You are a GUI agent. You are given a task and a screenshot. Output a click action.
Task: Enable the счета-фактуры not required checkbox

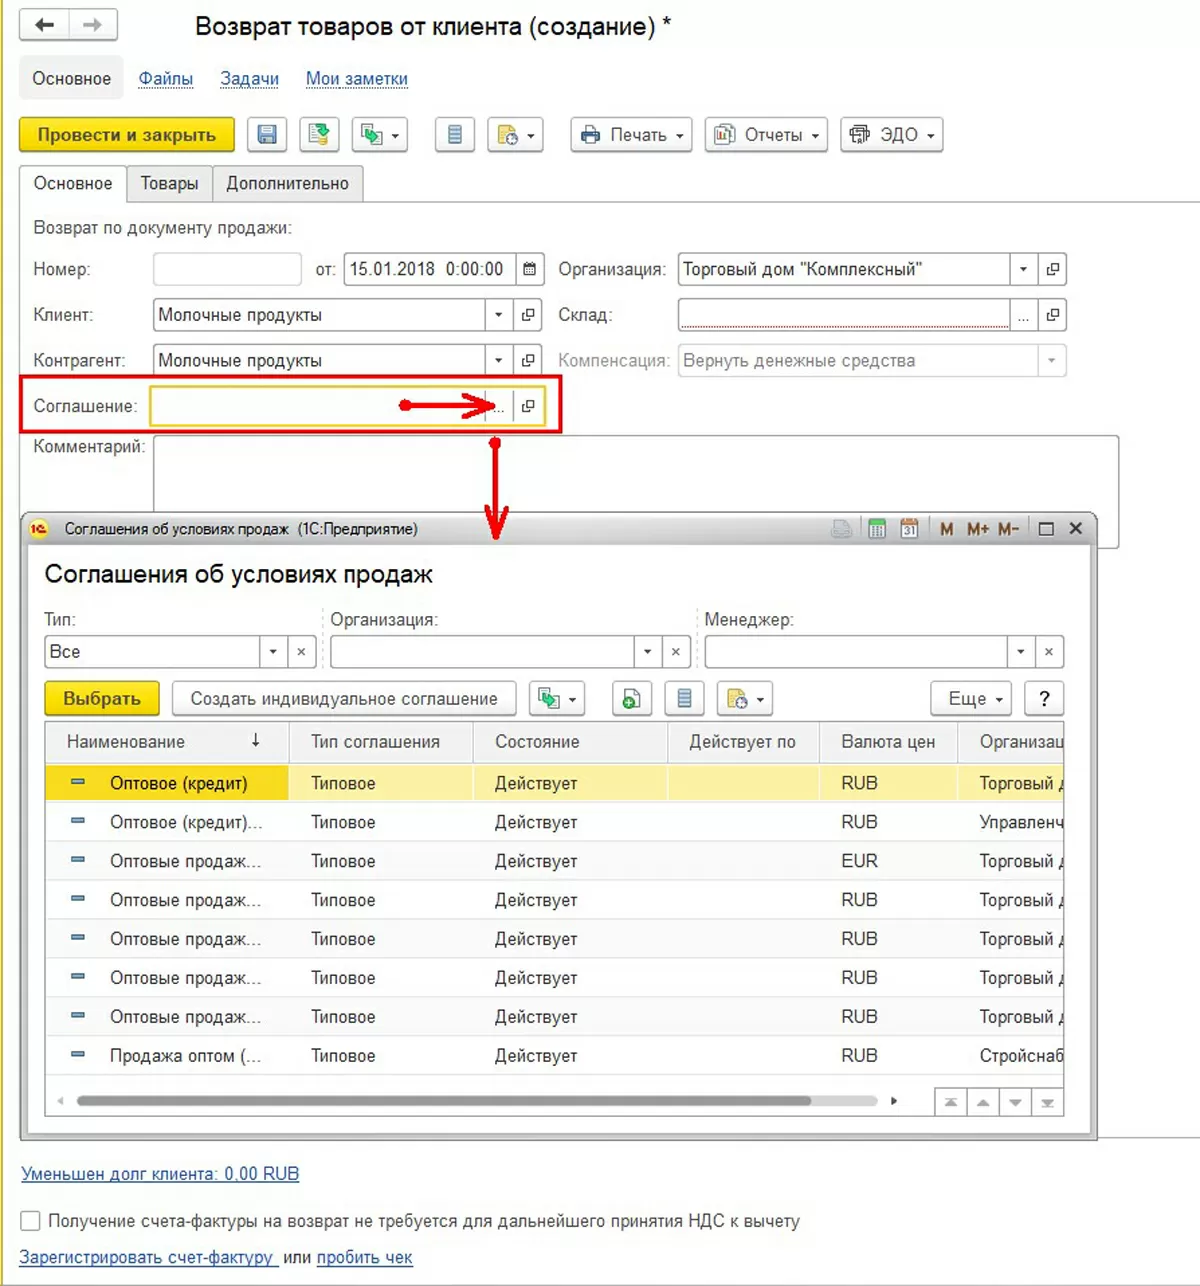[31, 1221]
